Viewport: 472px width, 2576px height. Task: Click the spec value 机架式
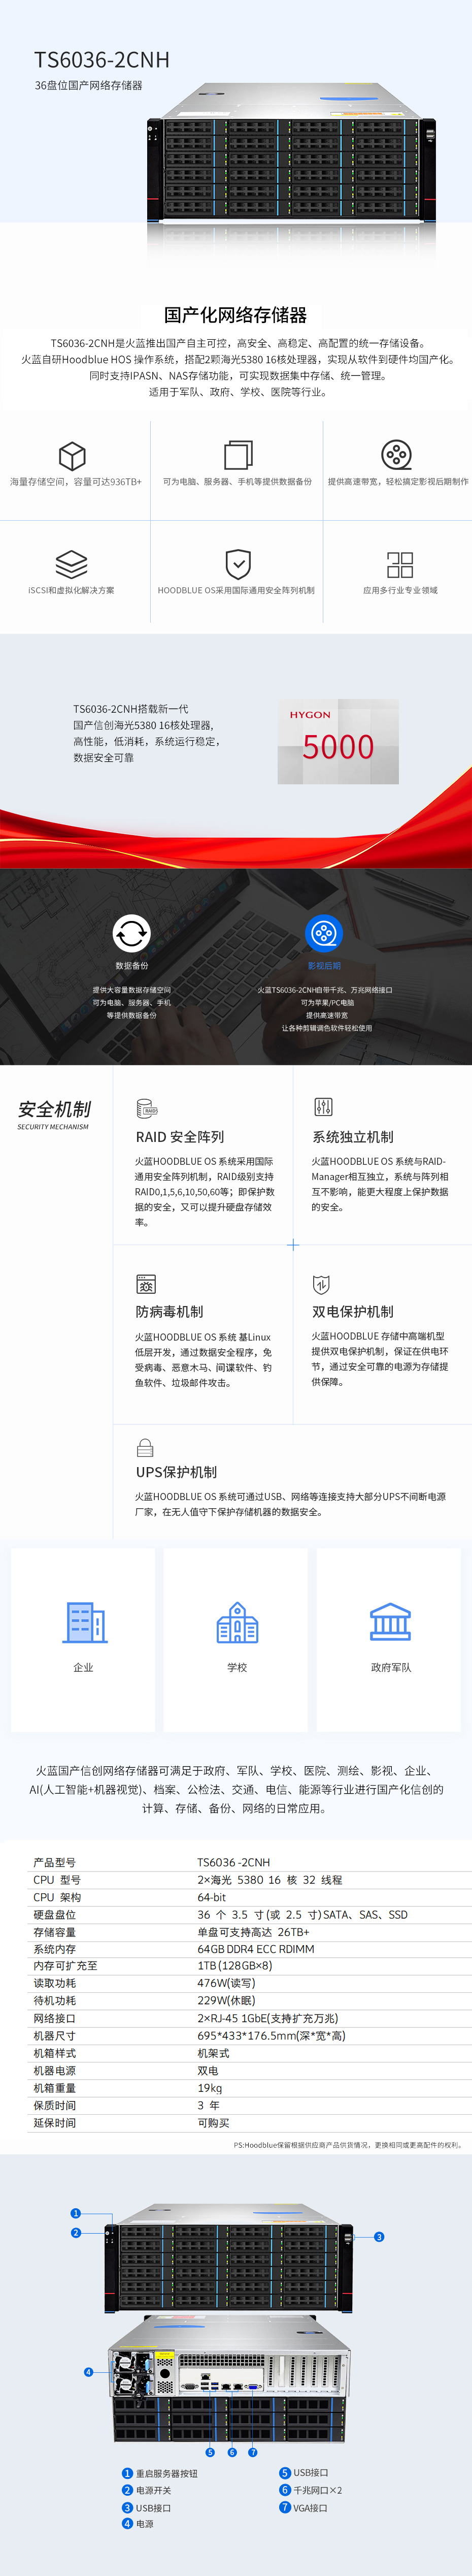pos(213,2053)
